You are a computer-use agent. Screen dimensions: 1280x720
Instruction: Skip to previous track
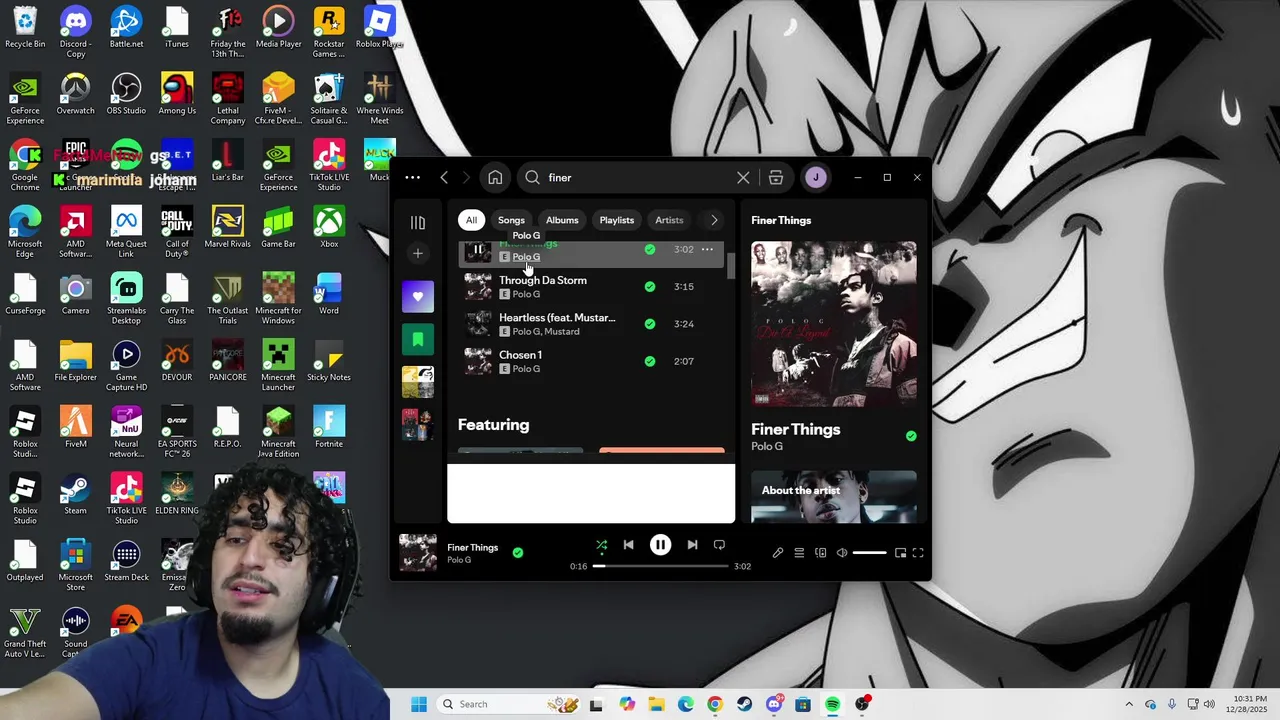pos(628,545)
